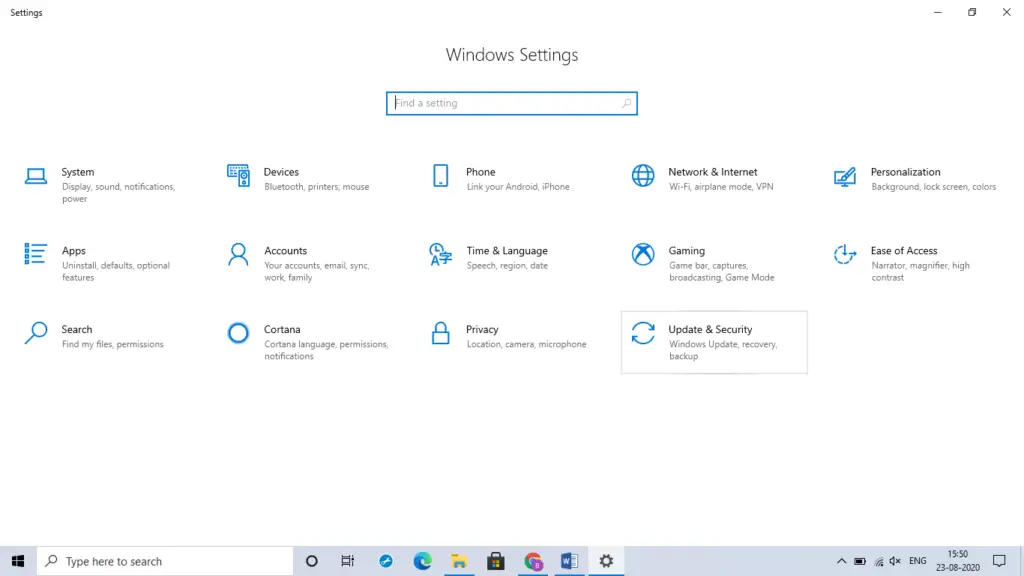Open the Windows Start menu
1024x576 pixels.
click(x=18, y=561)
